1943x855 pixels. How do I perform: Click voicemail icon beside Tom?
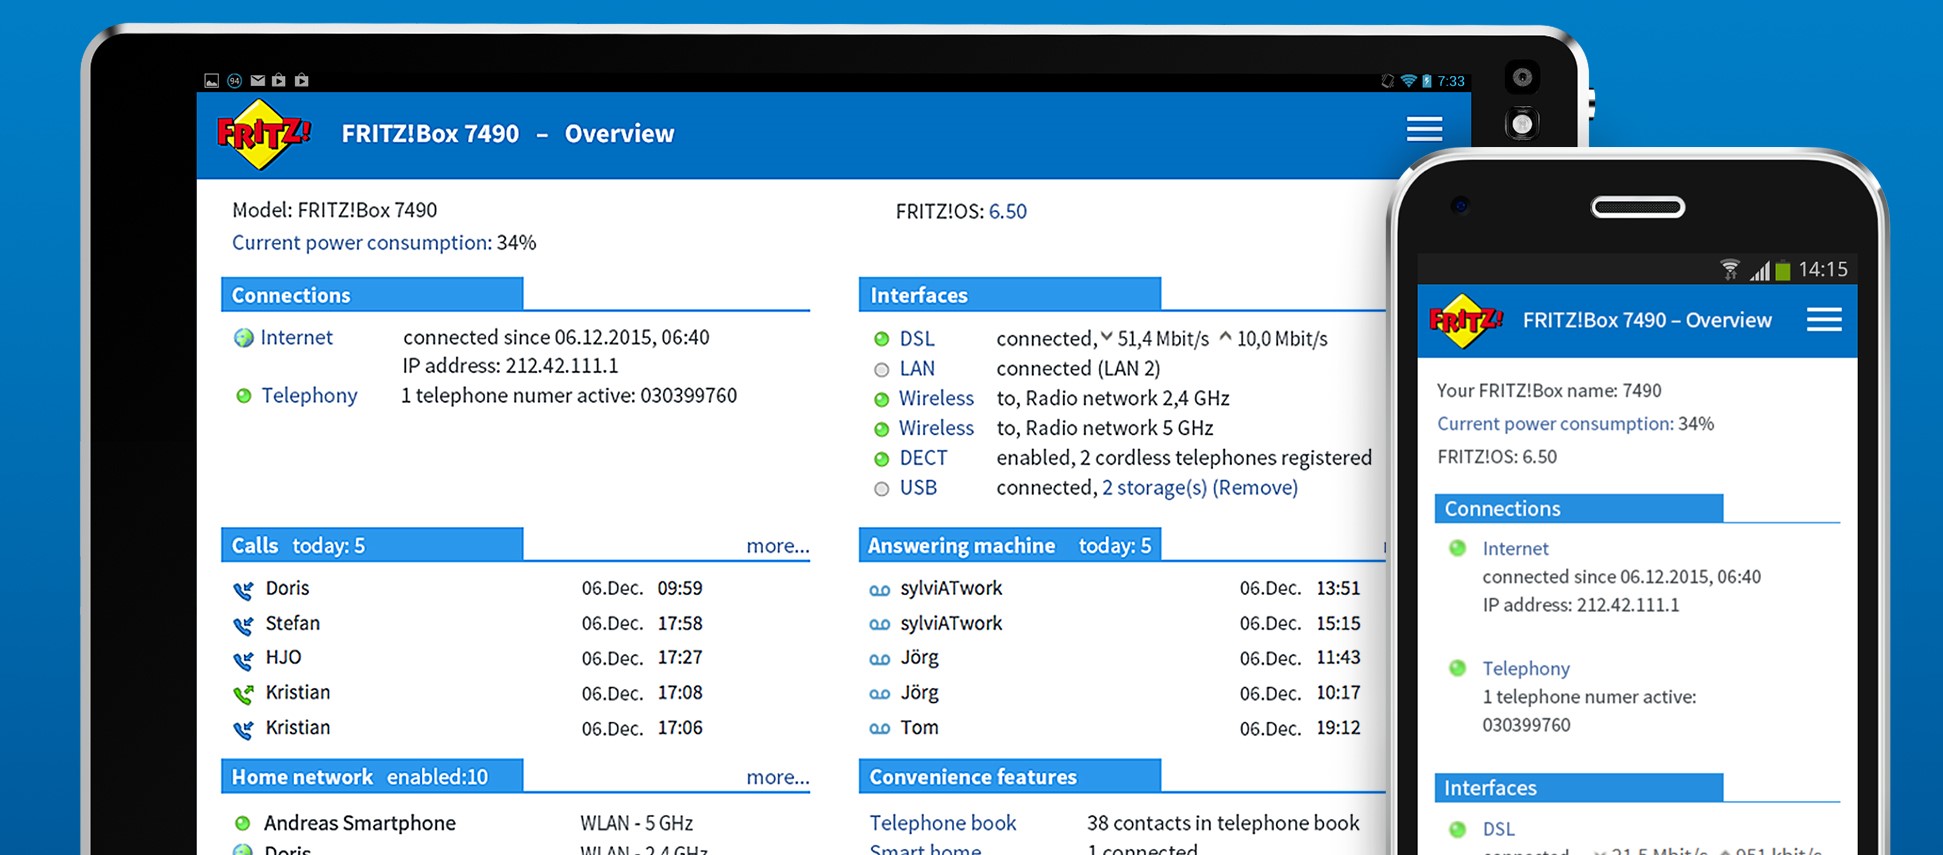(880, 729)
